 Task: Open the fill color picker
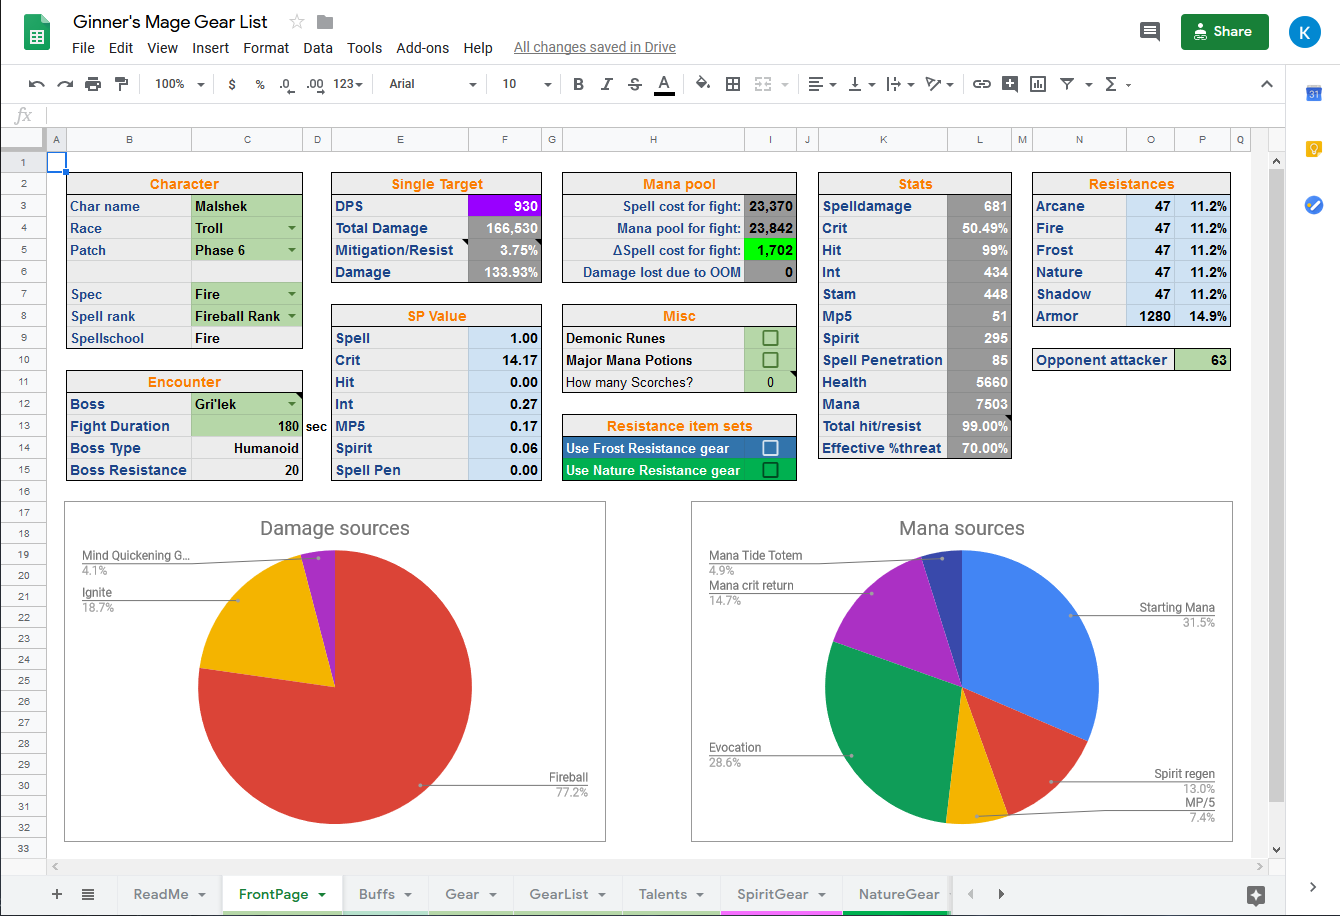[x=702, y=84]
